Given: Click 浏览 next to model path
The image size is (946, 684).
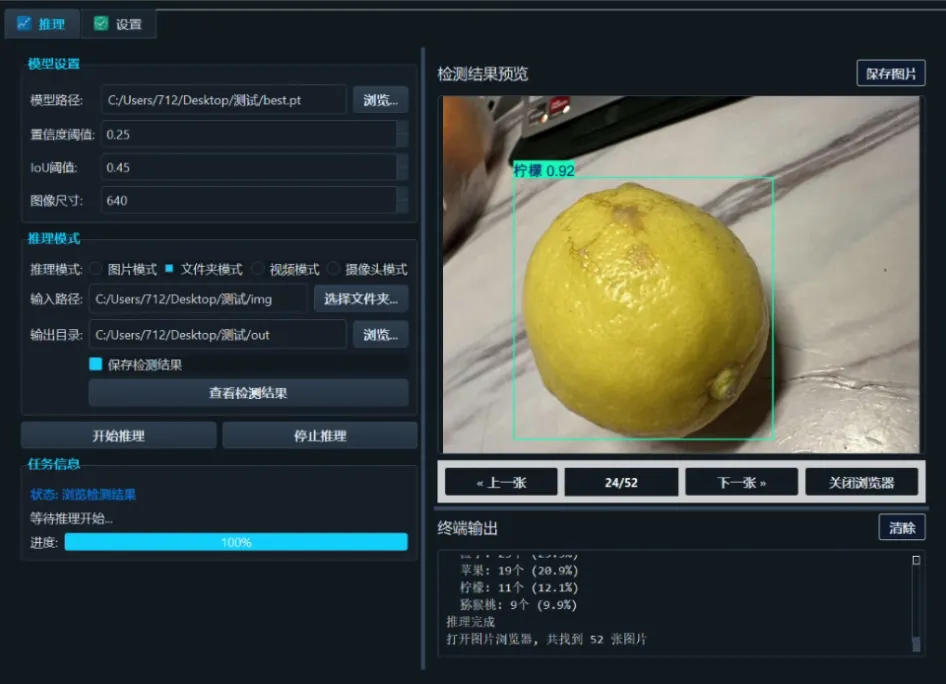Looking at the screenshot, I should click(380, 100).
